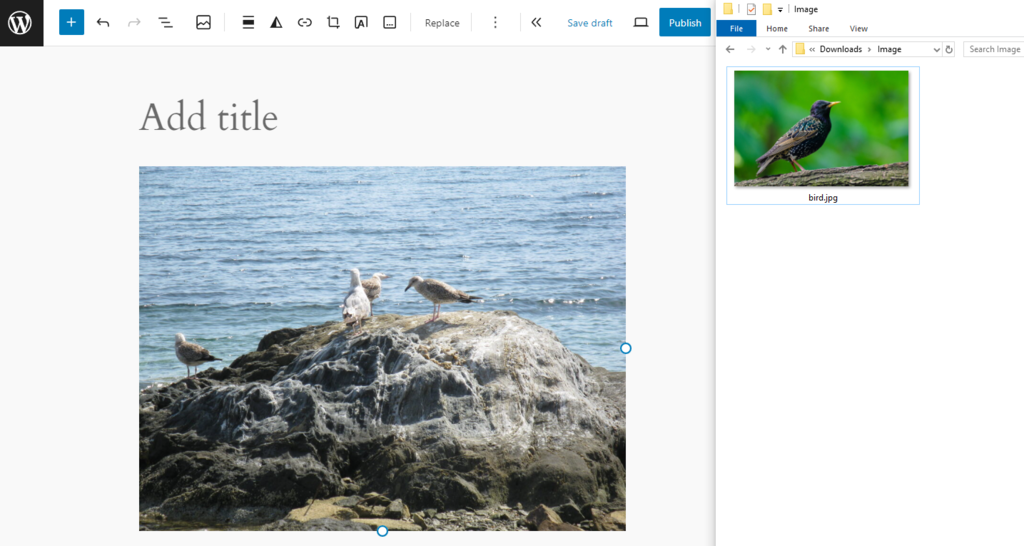This screenshot has height=546, width=1024.
Task: Apply duotone filter using triangle icon
Action: click(x=276, y=22)
